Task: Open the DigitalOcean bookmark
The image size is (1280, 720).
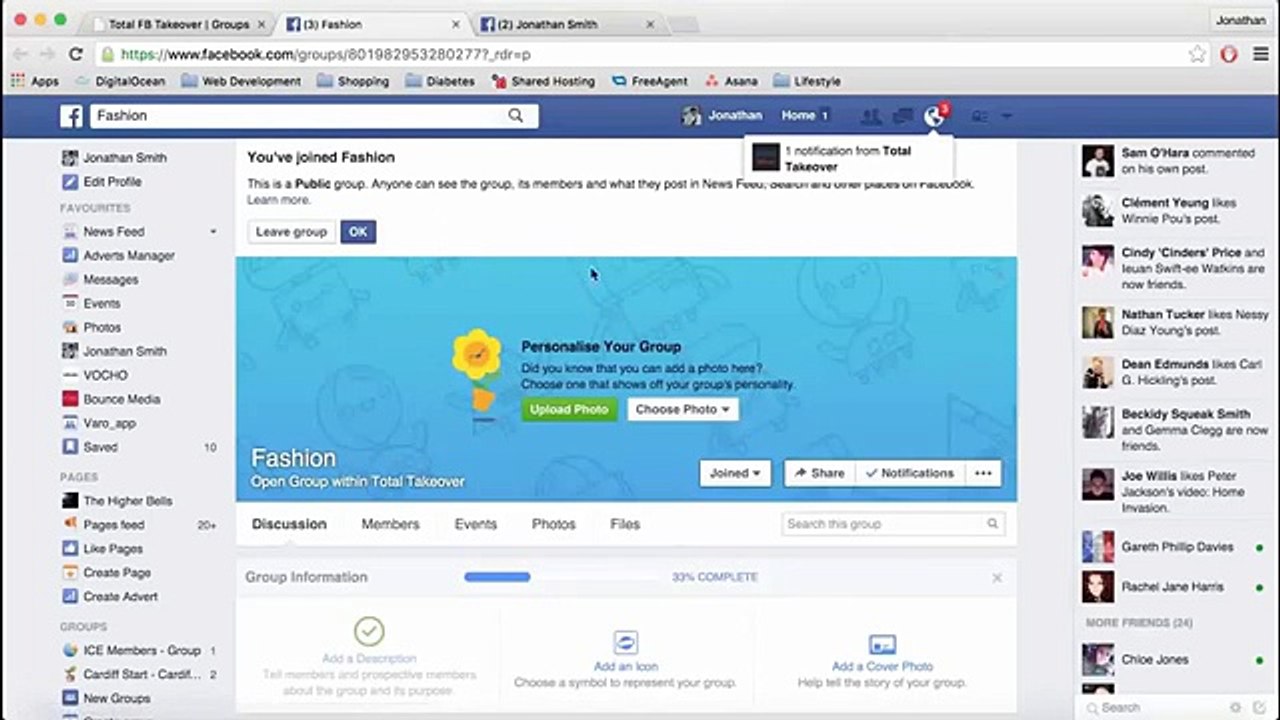Action: click(120, 81)
